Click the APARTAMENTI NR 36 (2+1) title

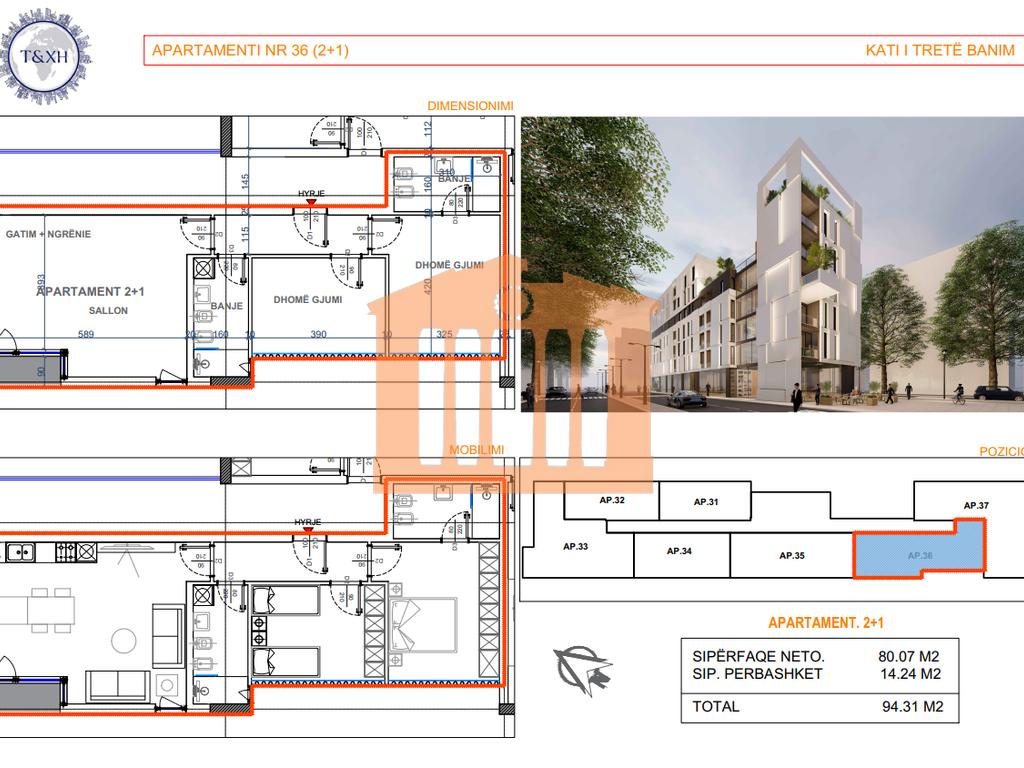249,51
